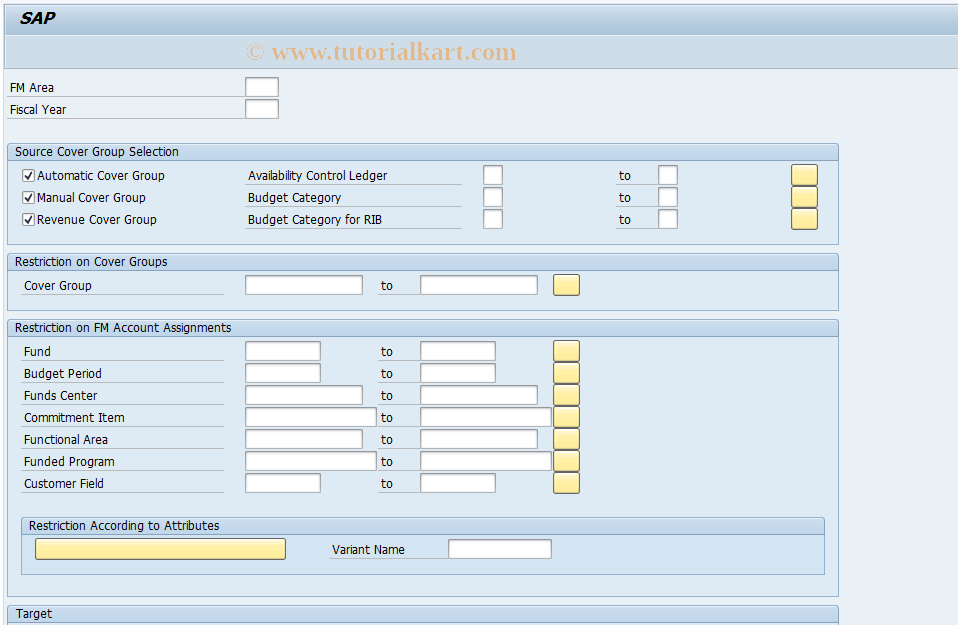Image resolution: width=958 pixels, height=625 pixels.
Task: Open multiple selection for Availability Control Ledger
Action: 804,175
